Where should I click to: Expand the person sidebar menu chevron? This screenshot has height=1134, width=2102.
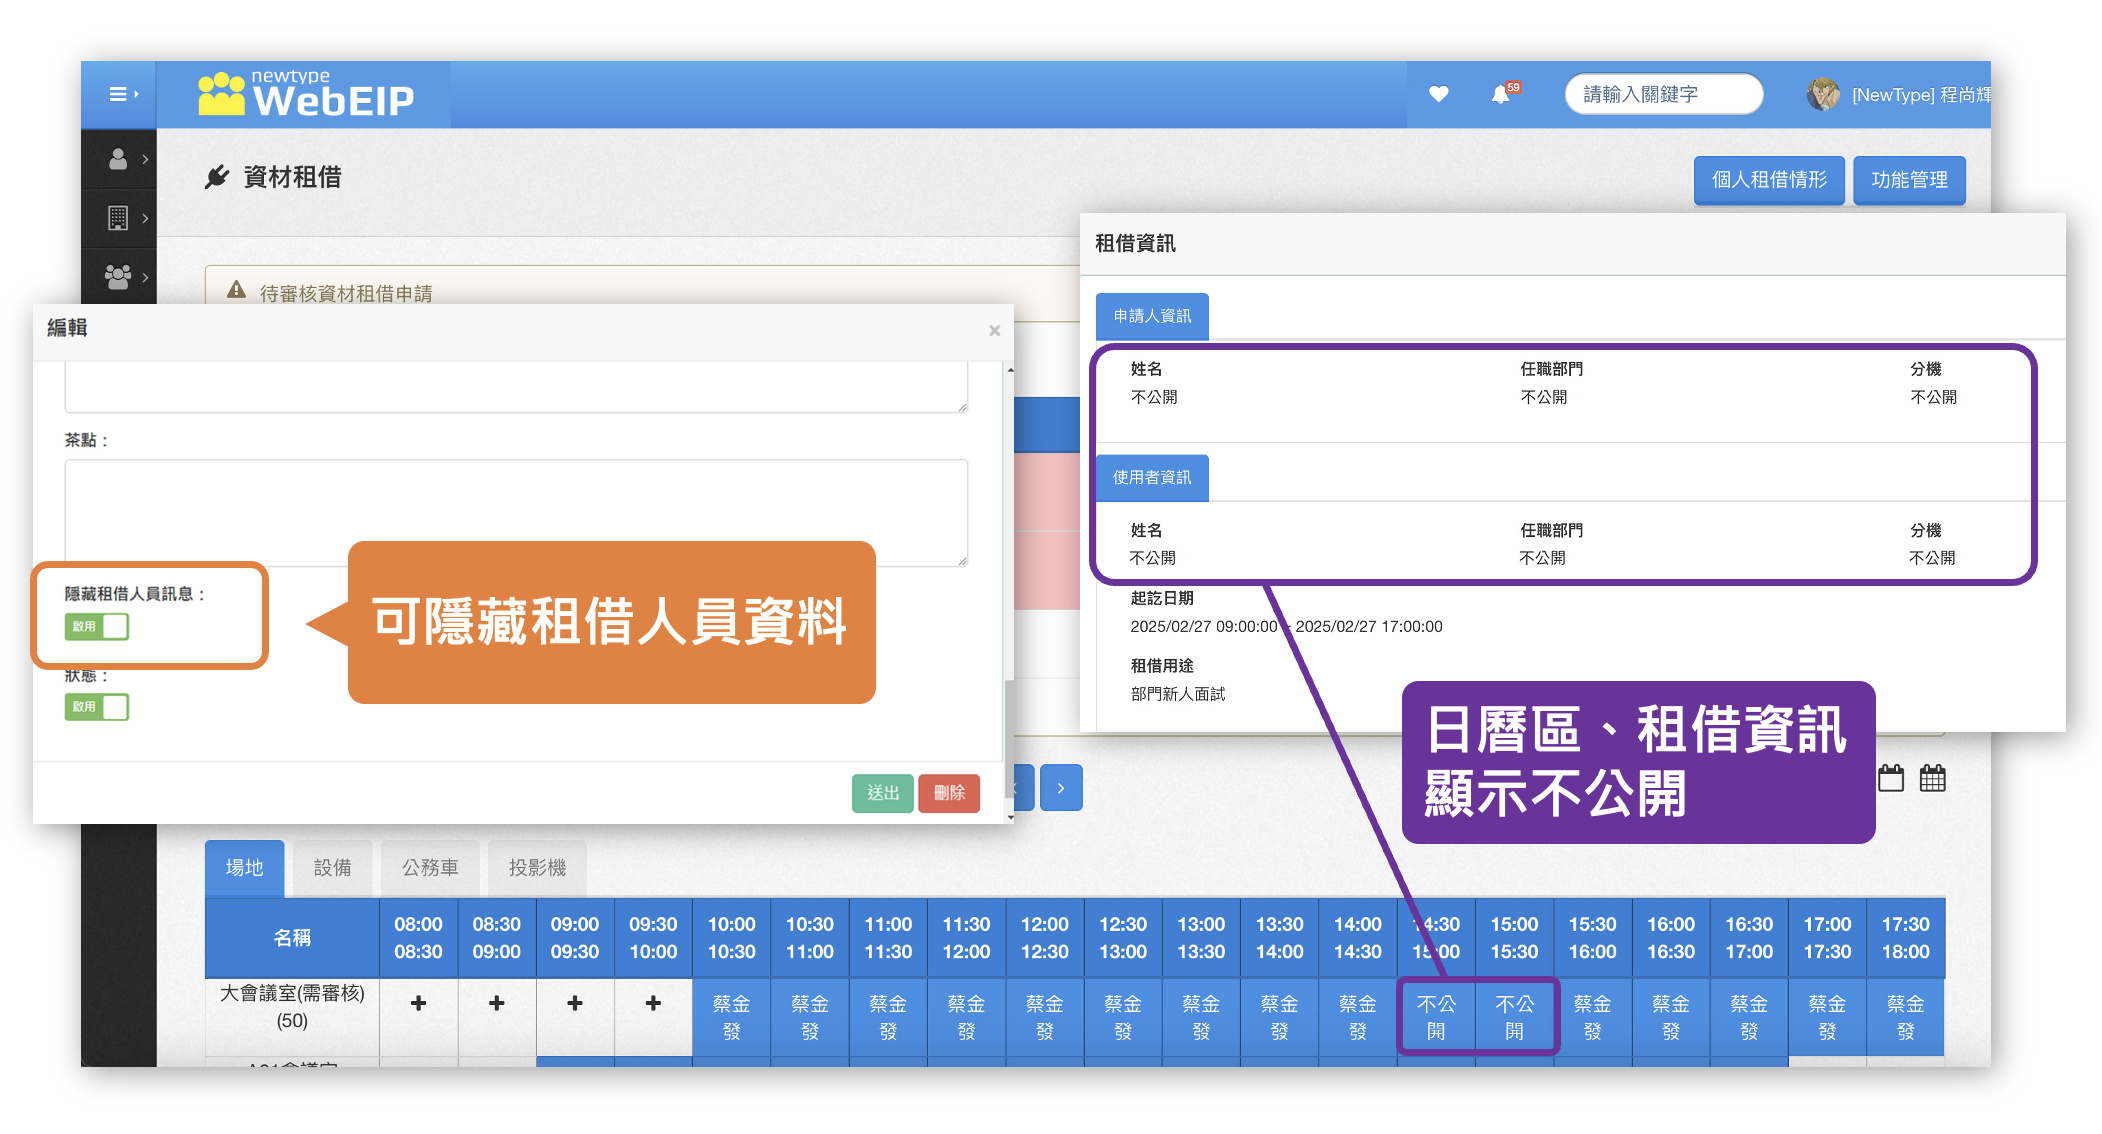click(145, 159)
